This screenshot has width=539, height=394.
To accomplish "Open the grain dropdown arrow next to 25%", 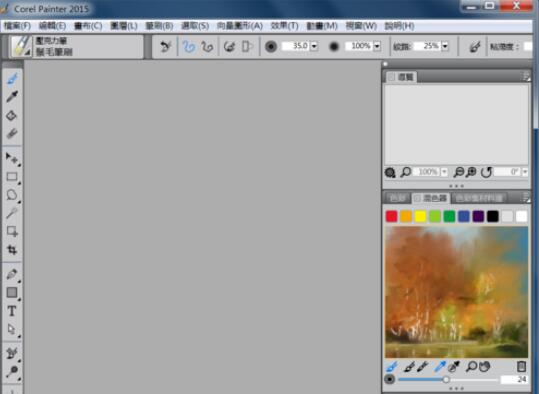I will click(445, 46).
